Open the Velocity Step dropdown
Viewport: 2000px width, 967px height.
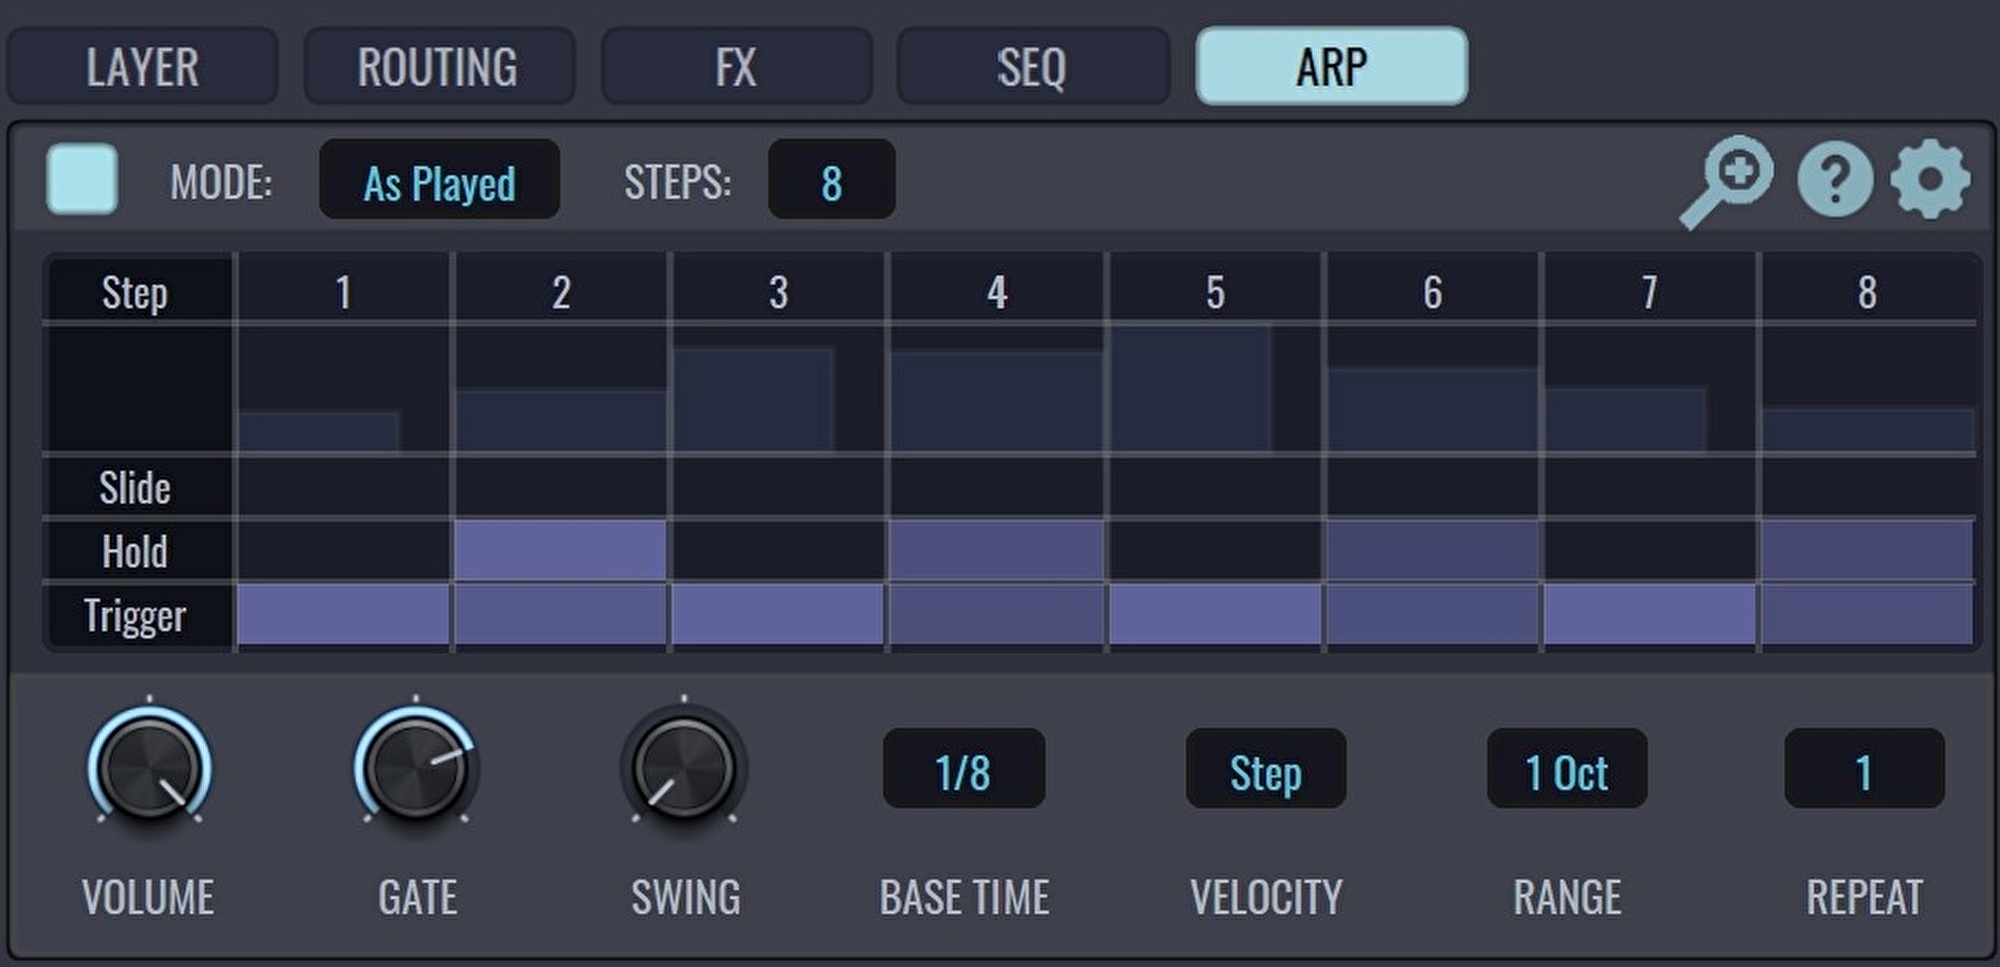[x=1265, y=769]
